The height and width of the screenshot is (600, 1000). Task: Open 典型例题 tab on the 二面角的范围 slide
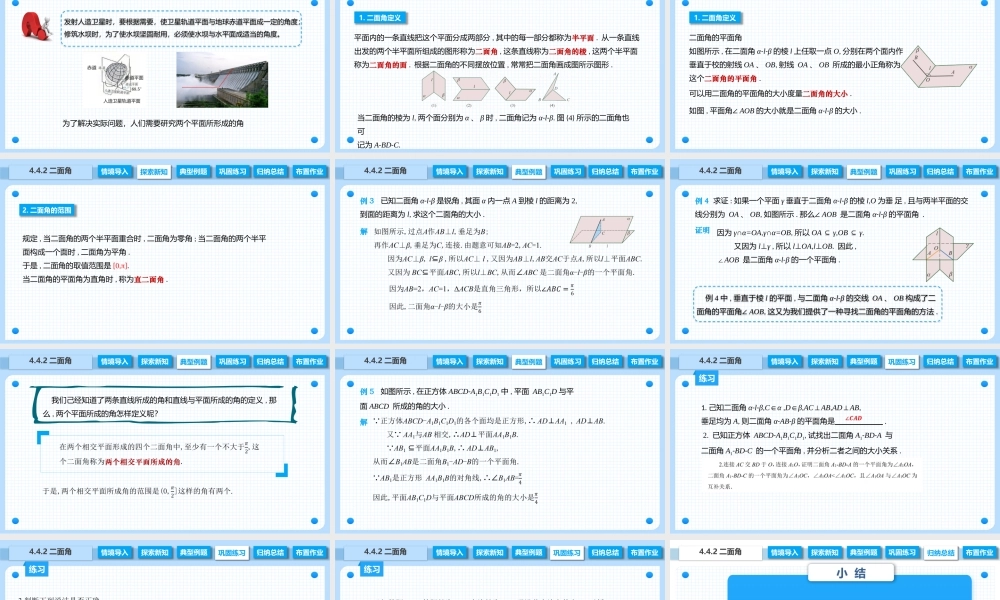click(x=193, y=172)
